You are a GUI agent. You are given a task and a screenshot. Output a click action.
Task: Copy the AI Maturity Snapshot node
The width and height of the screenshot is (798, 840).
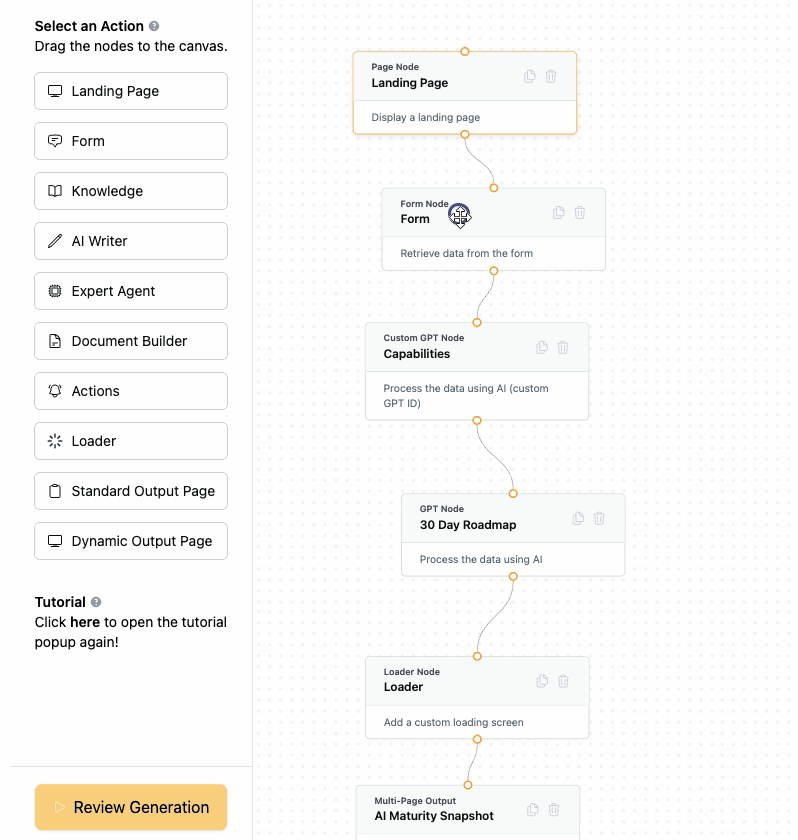tap(533, 809)
